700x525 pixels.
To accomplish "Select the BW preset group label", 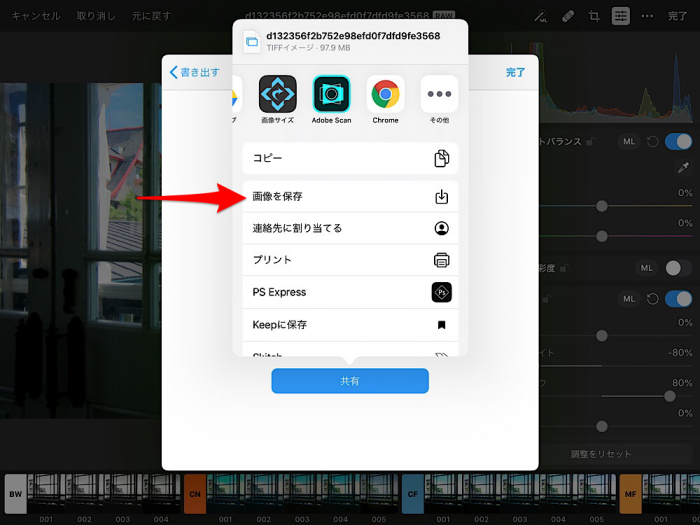I will coord(16,494).
